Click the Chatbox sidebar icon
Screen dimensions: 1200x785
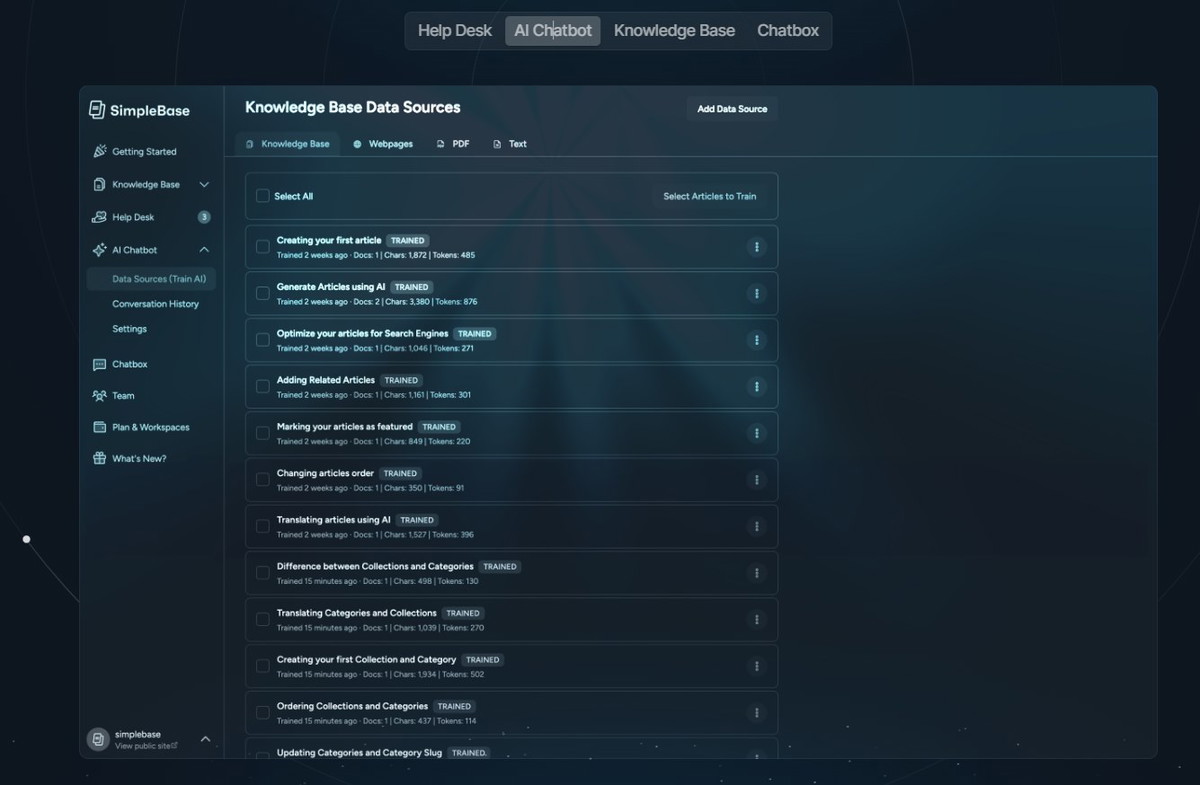pyautogui.click(x=99, y=365)
